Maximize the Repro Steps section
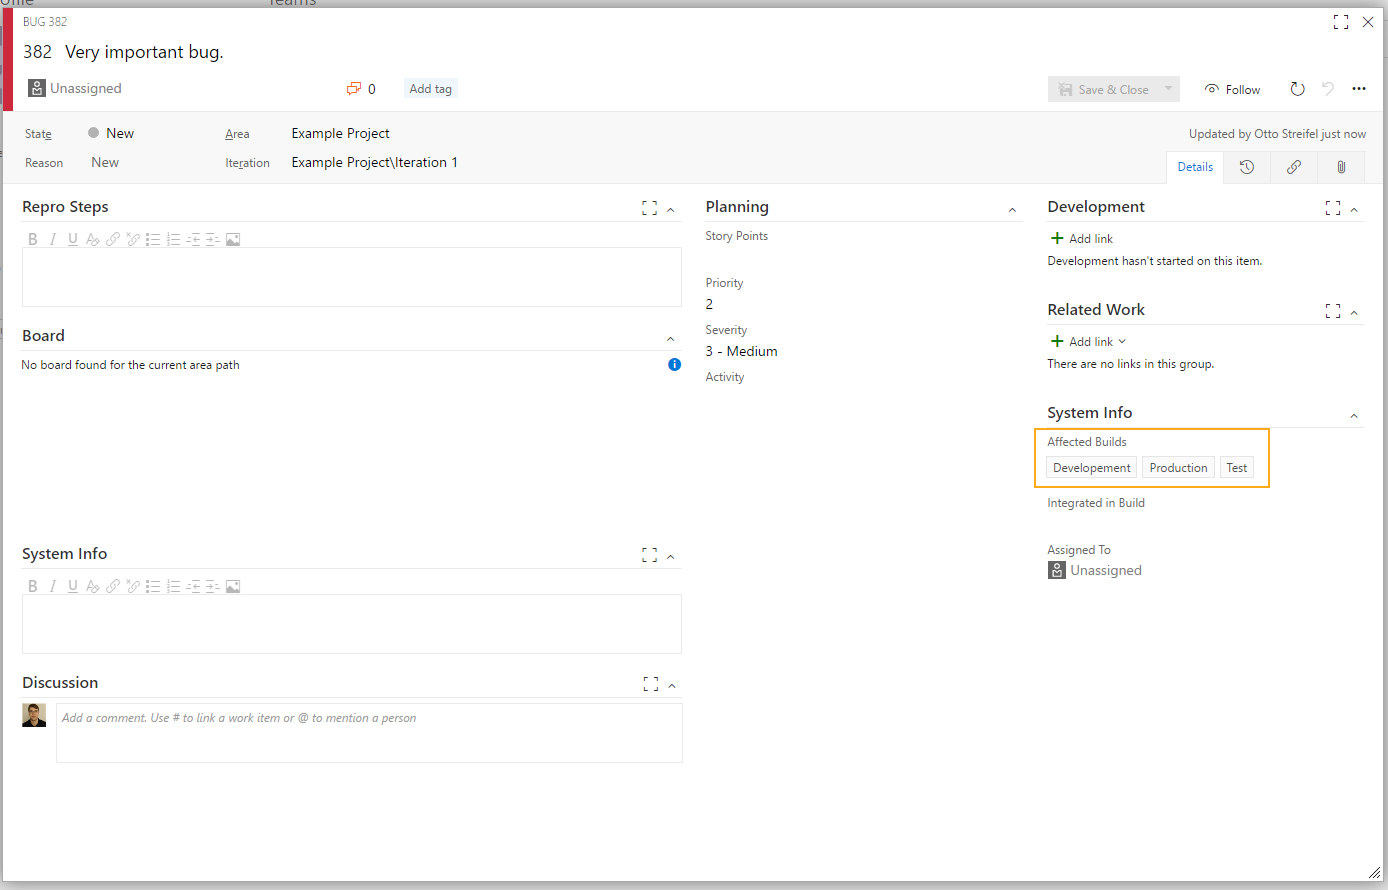This screenshot has height=890, width=1388. click(x=649, y=208)
